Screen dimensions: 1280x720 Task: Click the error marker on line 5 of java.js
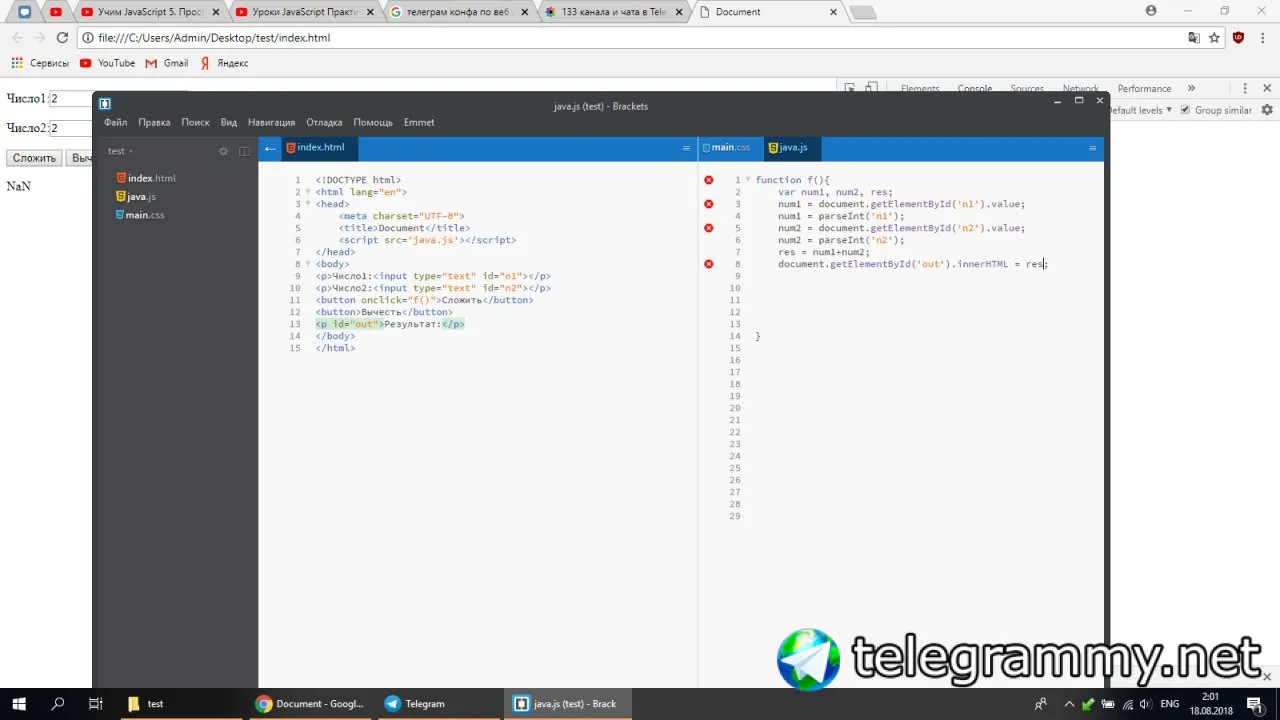click(709, 228)
